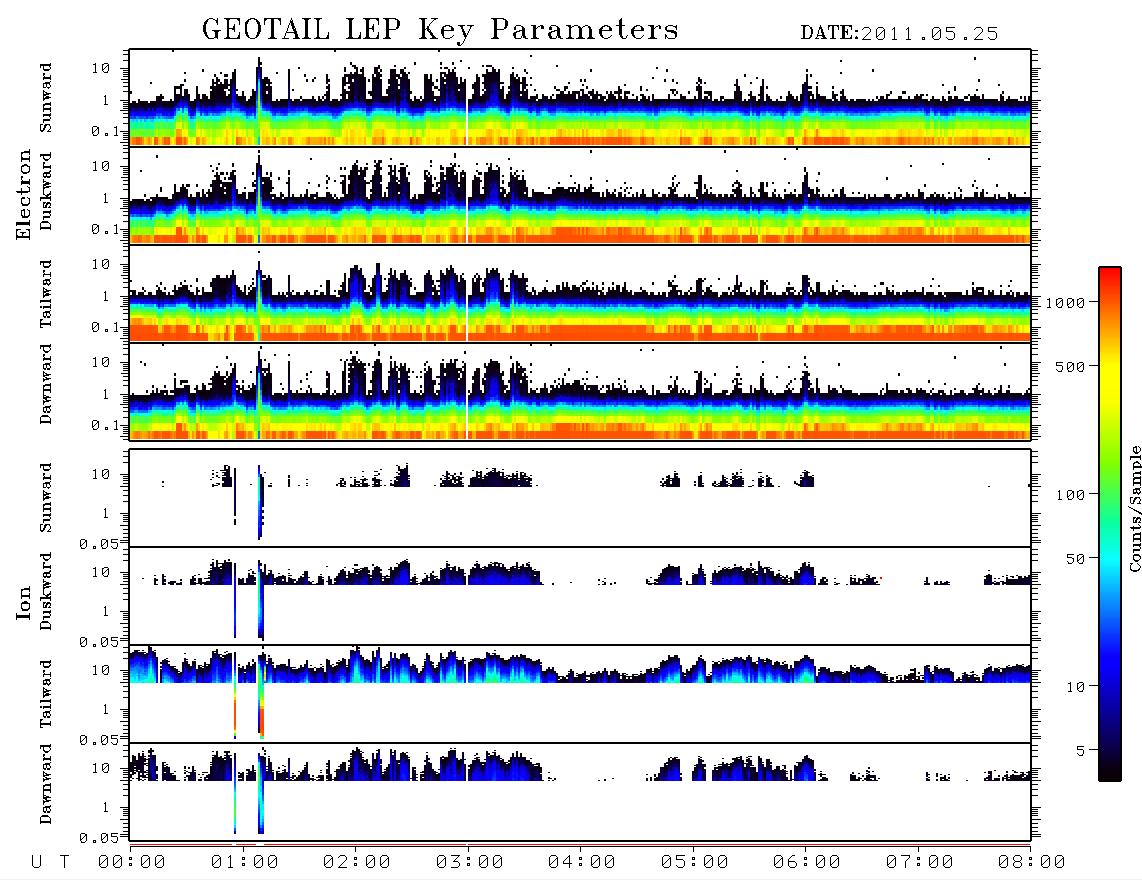Click the 50 color bar tick value

pos(1075,559)
